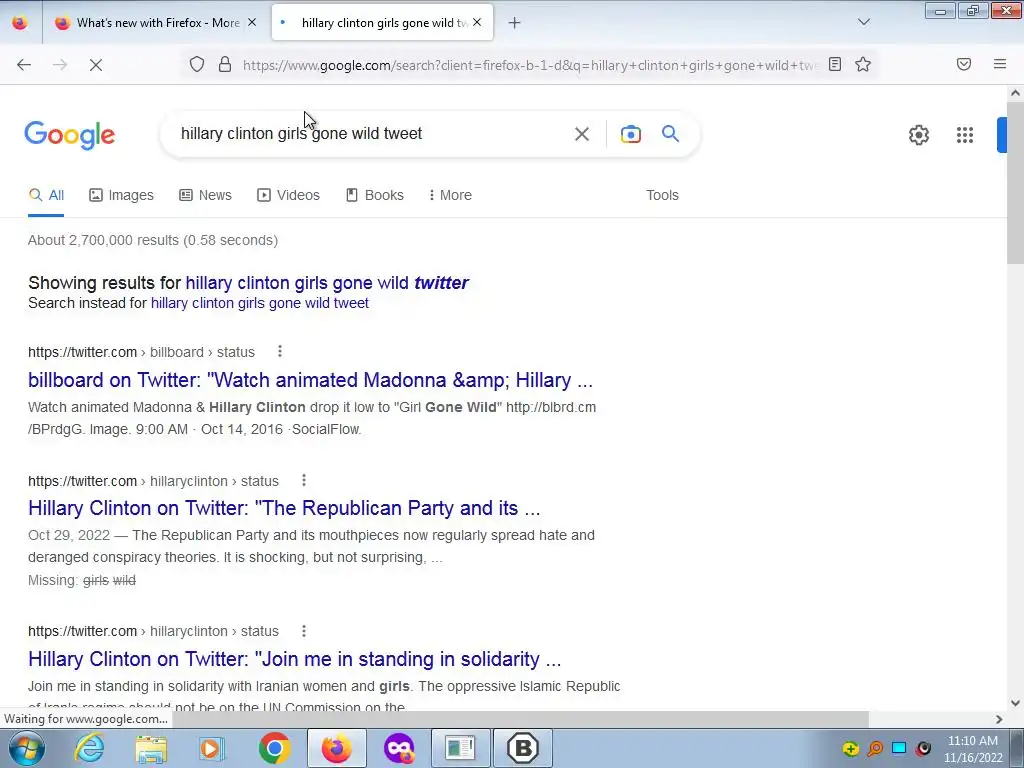This screenshot has width=1024, height=768.
Task: Open the Google apps grid
Action: click(x=965, y=135)
